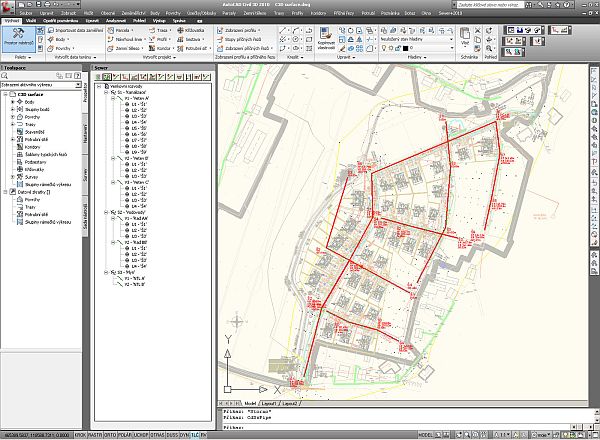Toggle KROK snap mode in status bar

(80, 435)
